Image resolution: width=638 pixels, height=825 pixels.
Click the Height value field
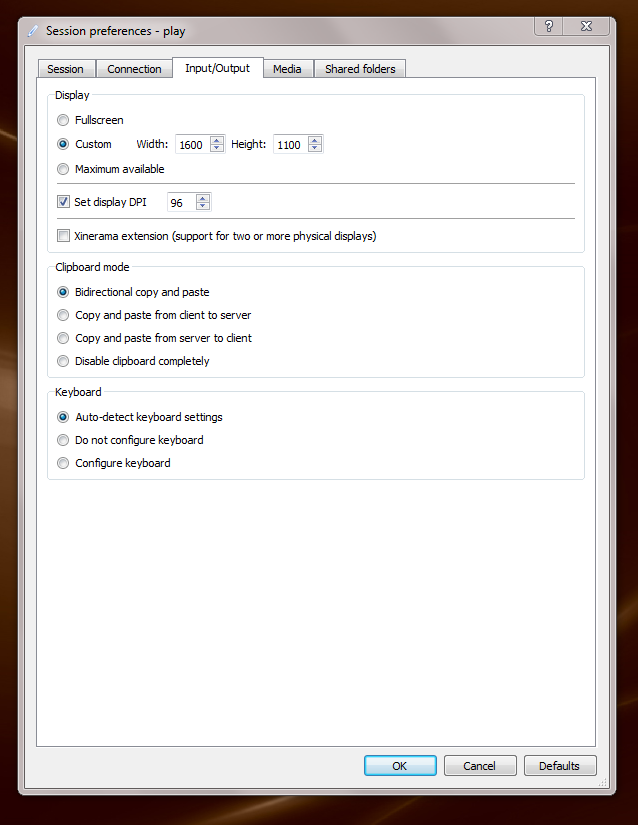[x=291, y=145]
